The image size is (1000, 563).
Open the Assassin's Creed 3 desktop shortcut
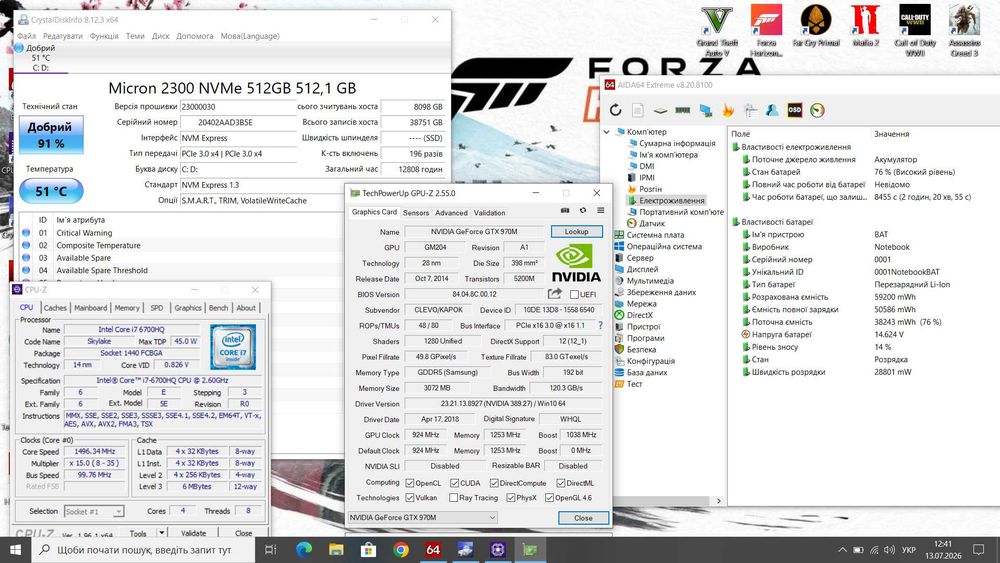point(964,29)
